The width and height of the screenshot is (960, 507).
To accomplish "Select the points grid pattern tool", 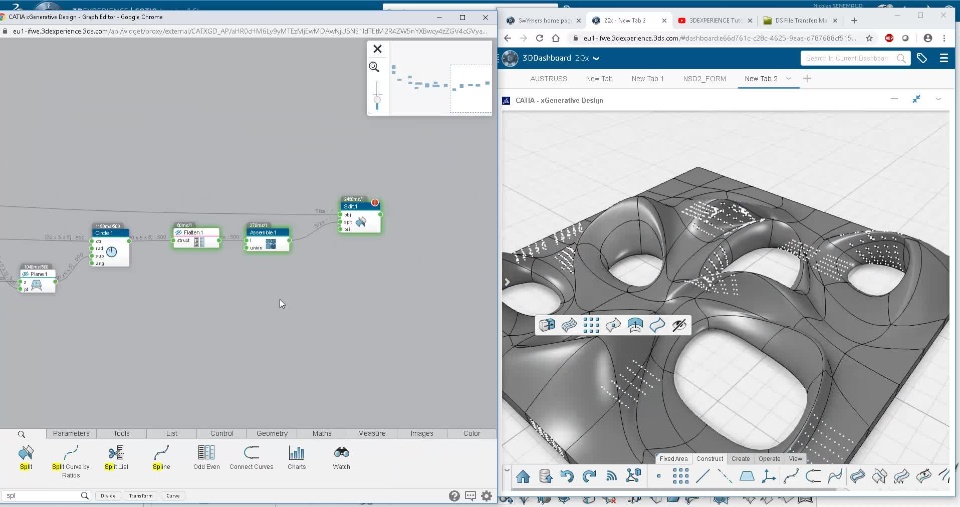I will click(680, 476).
